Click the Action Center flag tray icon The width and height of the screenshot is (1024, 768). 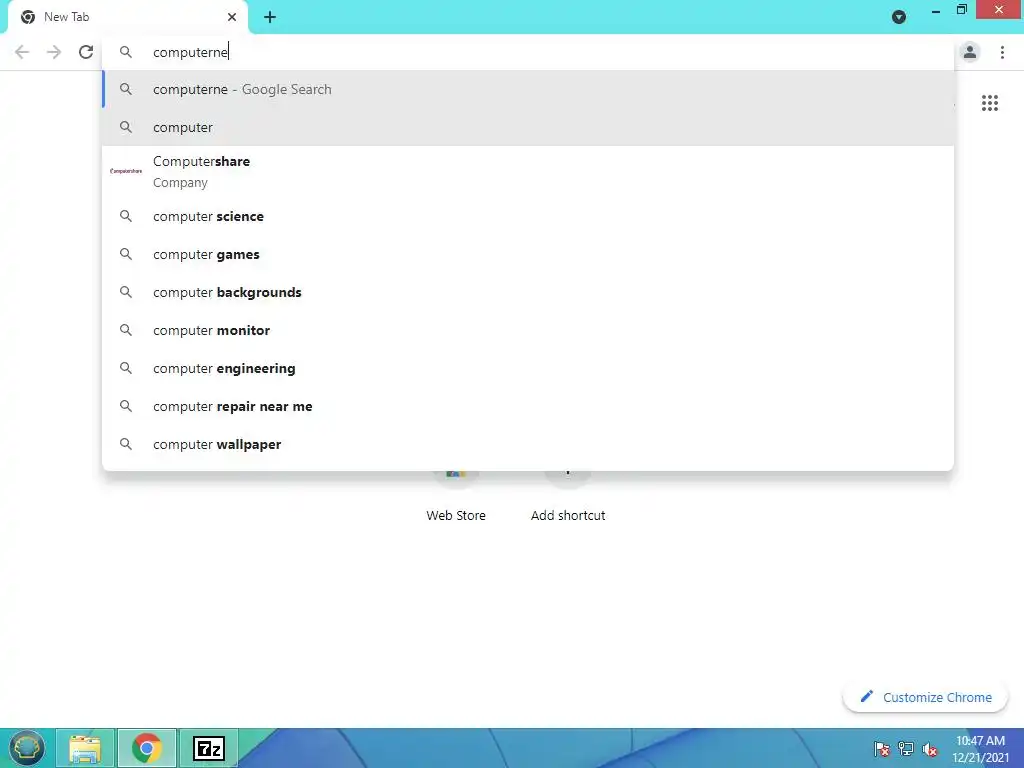click(x=882, y=749)
